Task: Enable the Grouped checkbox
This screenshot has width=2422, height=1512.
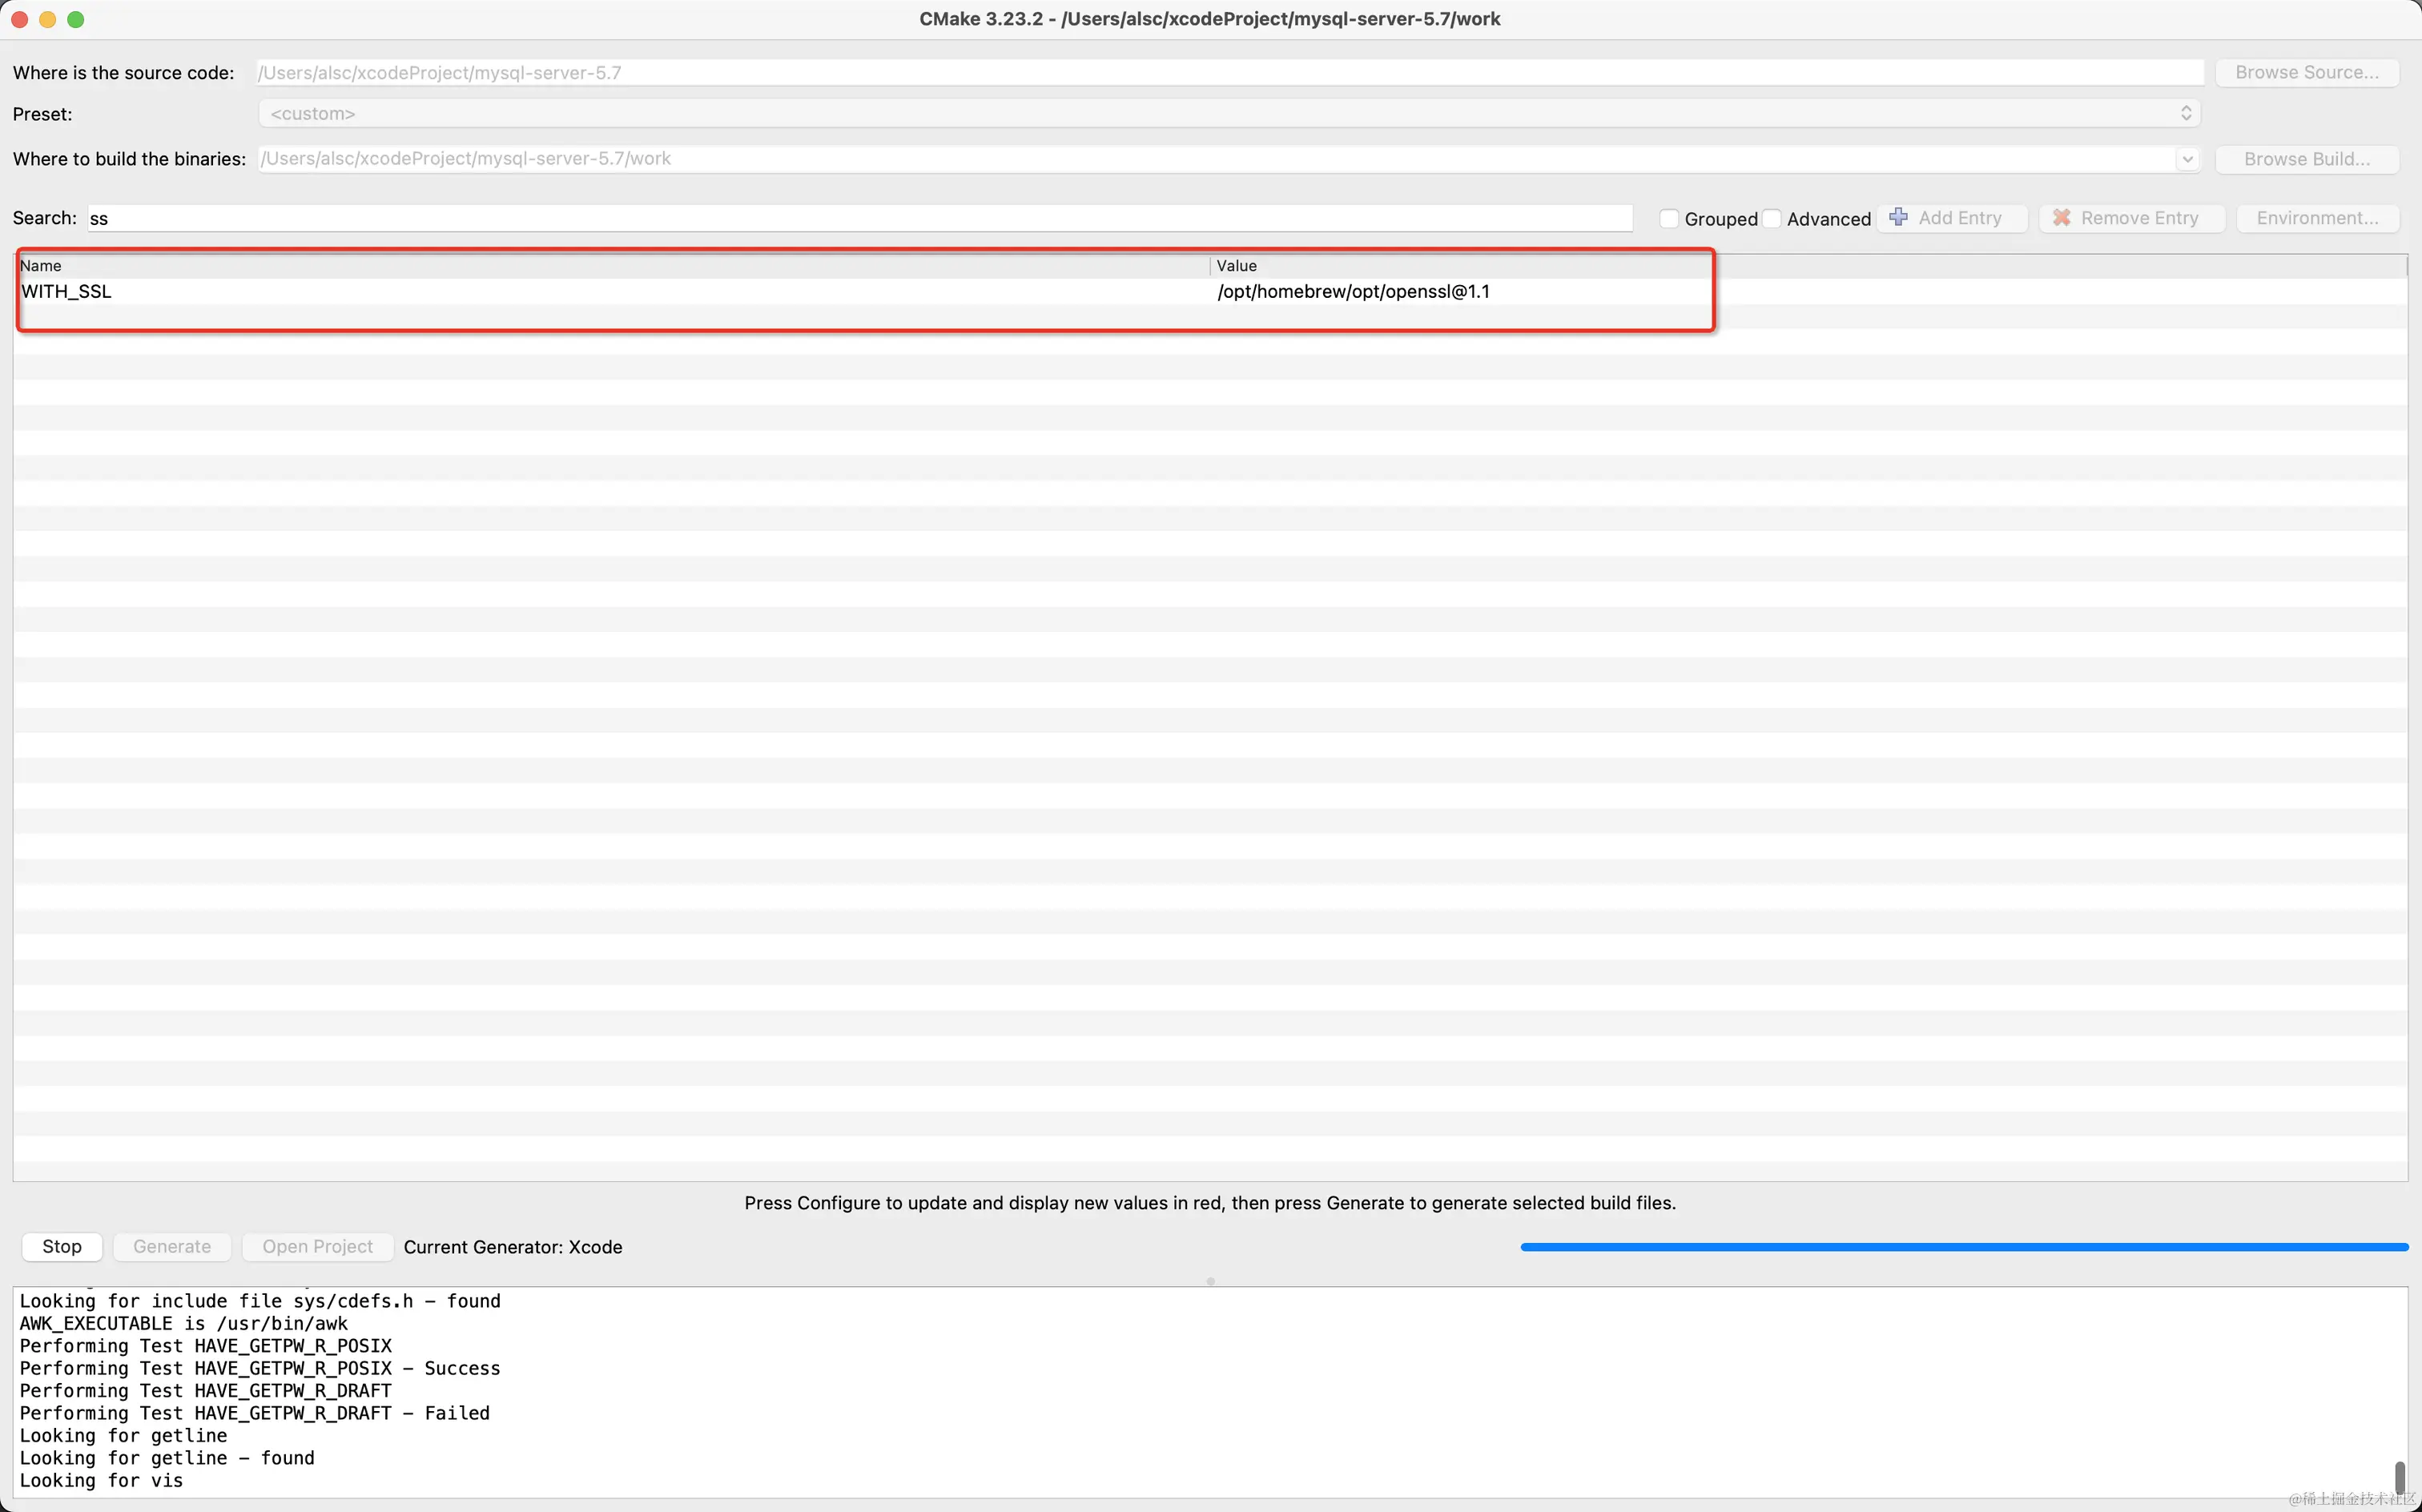Action: (x=1668, y=218)
